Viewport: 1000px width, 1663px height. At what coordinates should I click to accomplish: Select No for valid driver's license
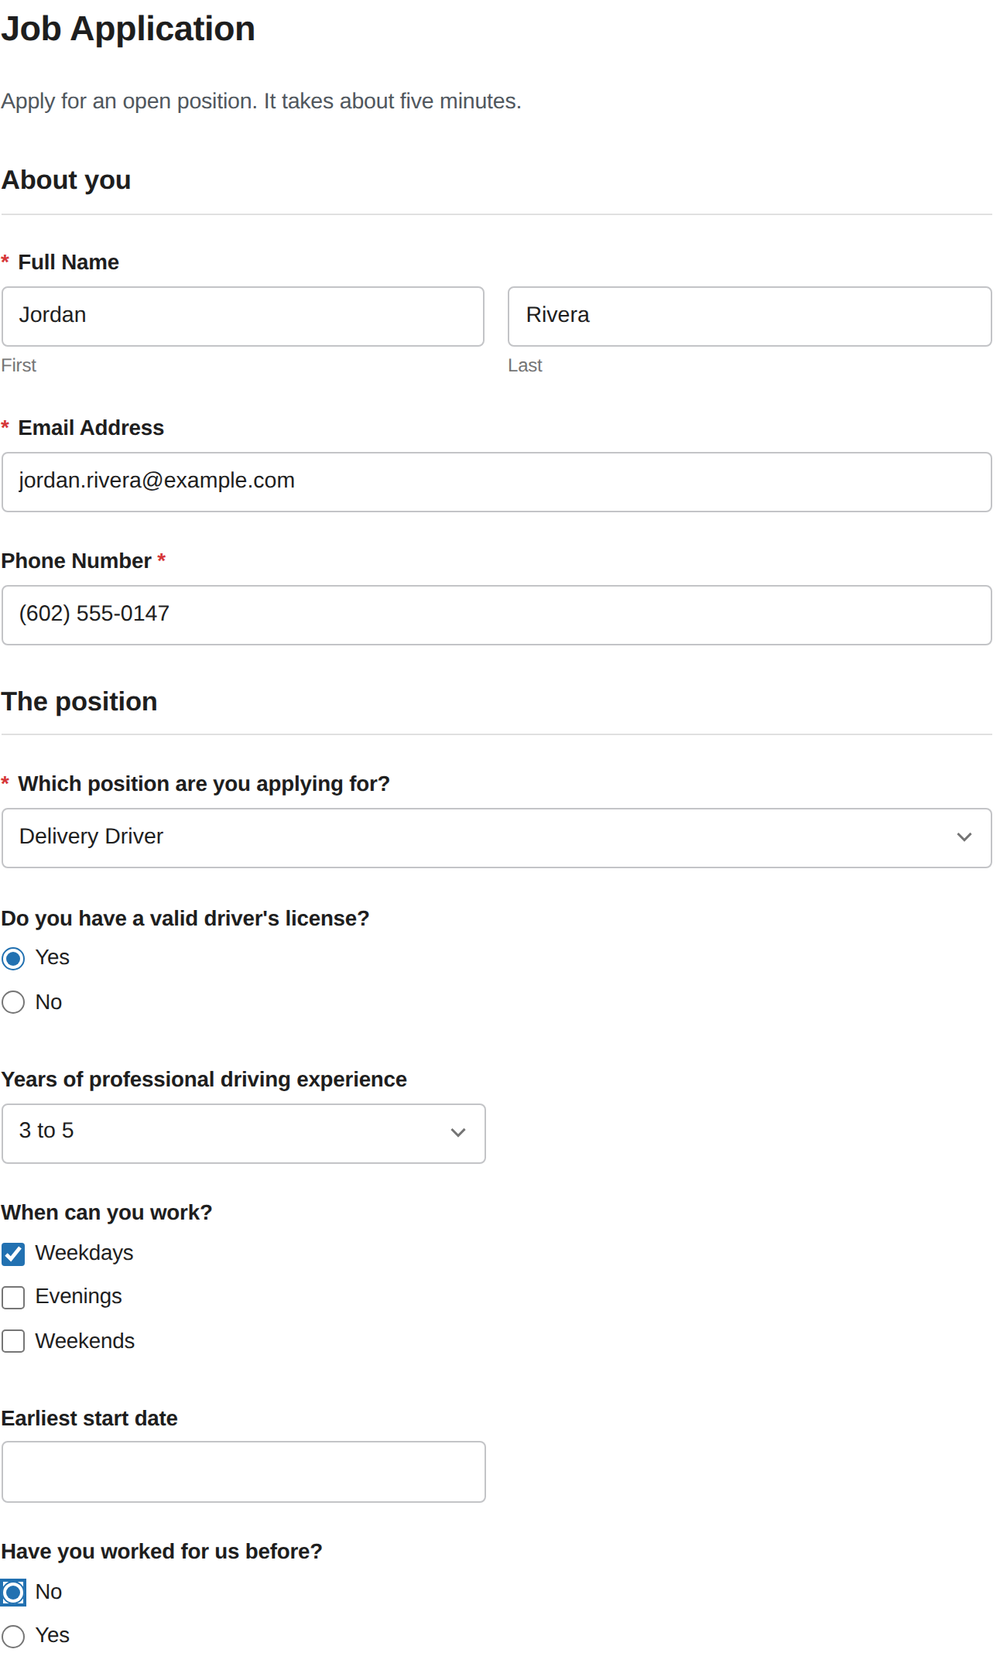13,1002
